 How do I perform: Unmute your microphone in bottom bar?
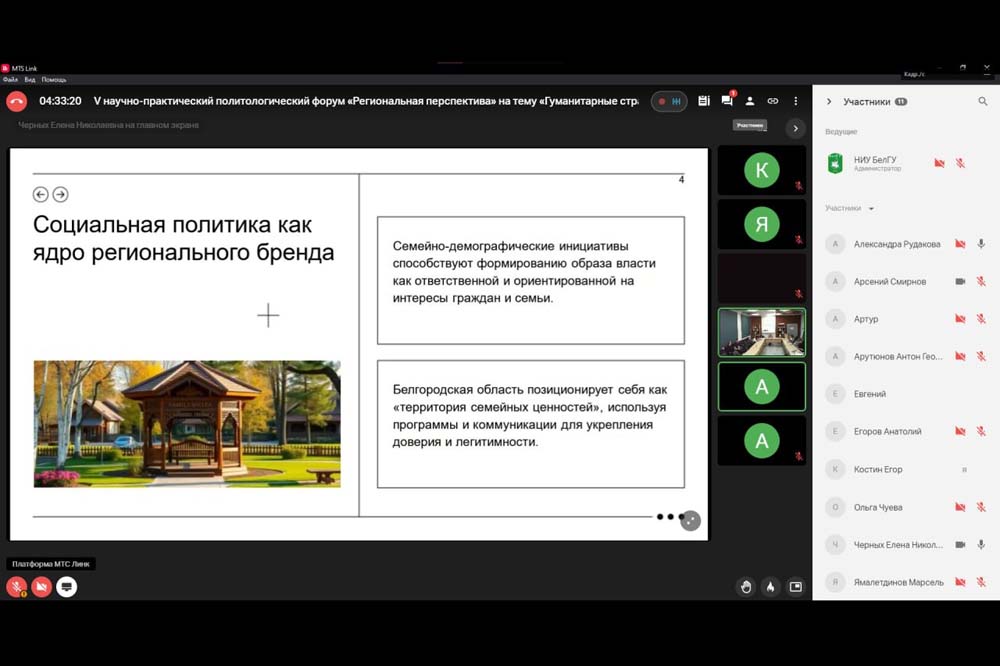[17, 587]
